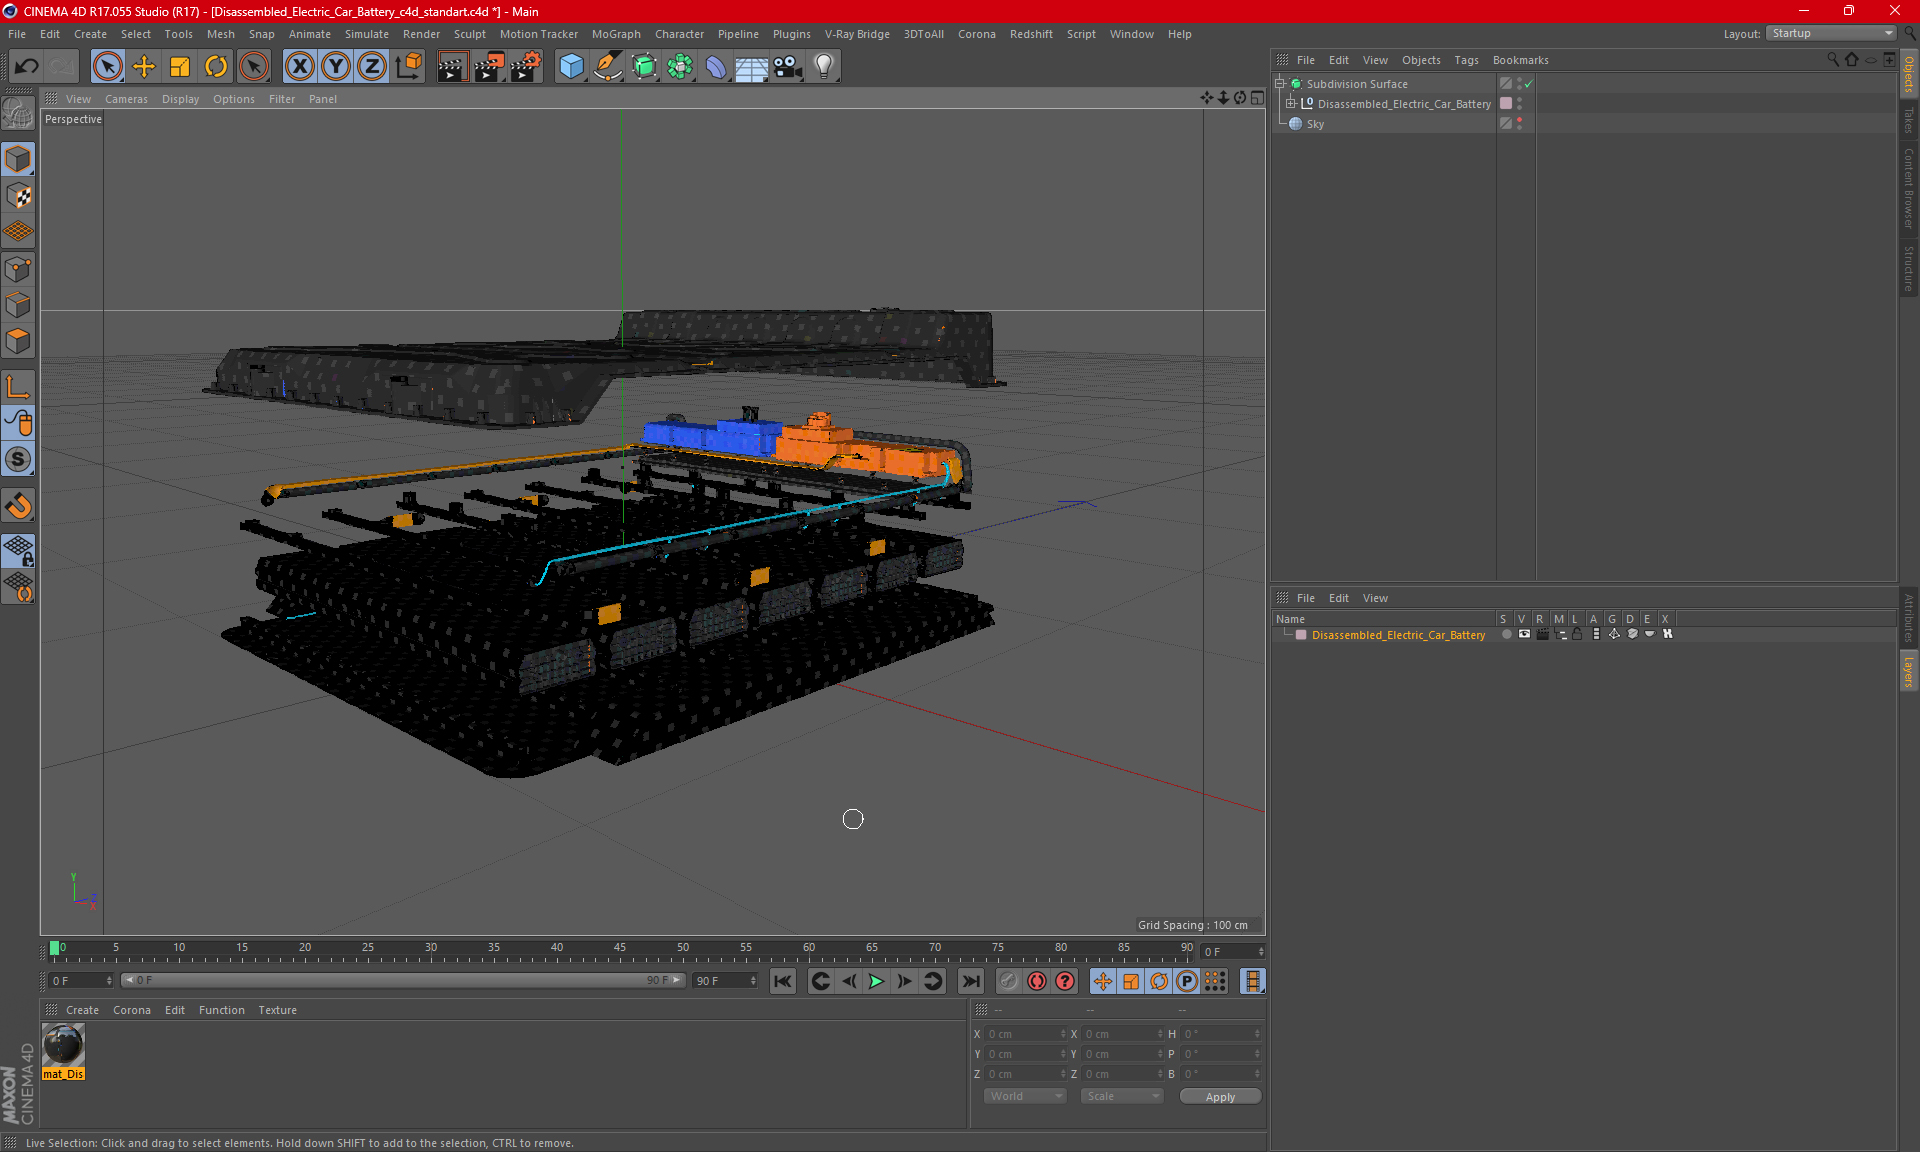1920x1152 pixels.
Task: Switch to Texture mode icon
Action: point(18,196)
